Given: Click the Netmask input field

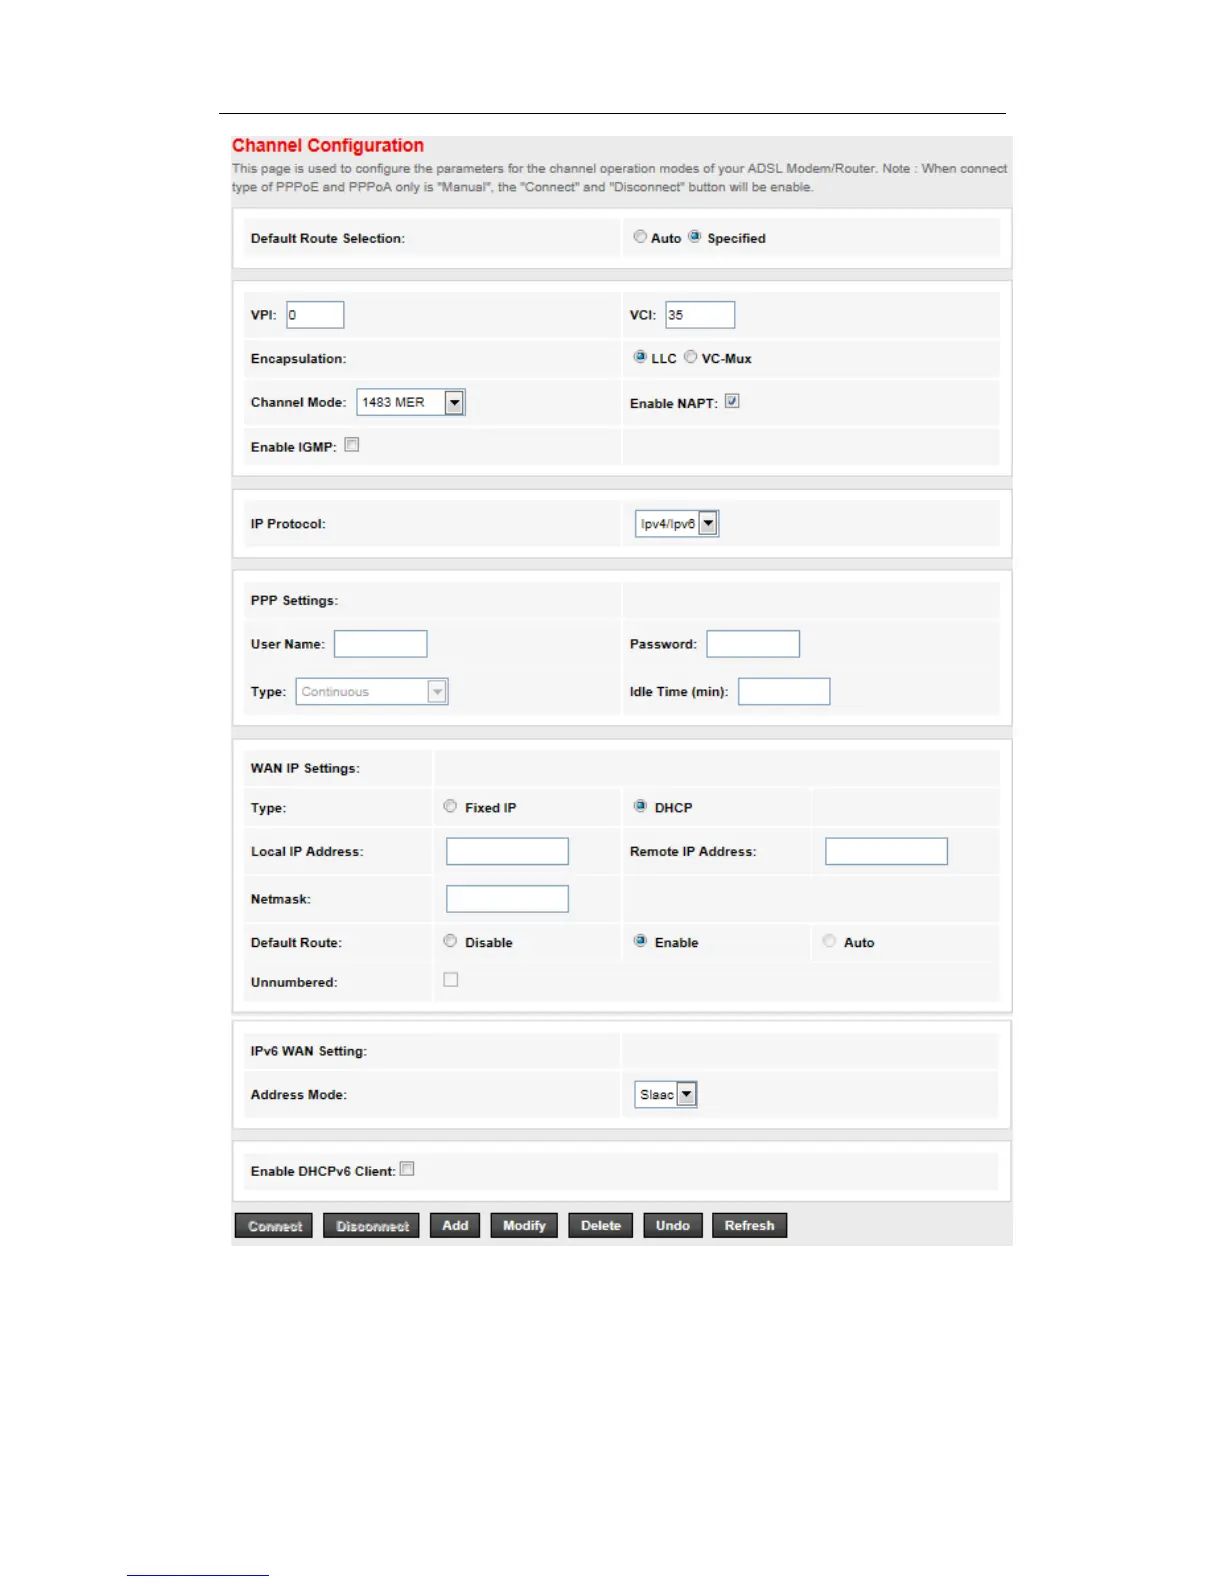Looking at the screenshot, I should pos(507,899).
